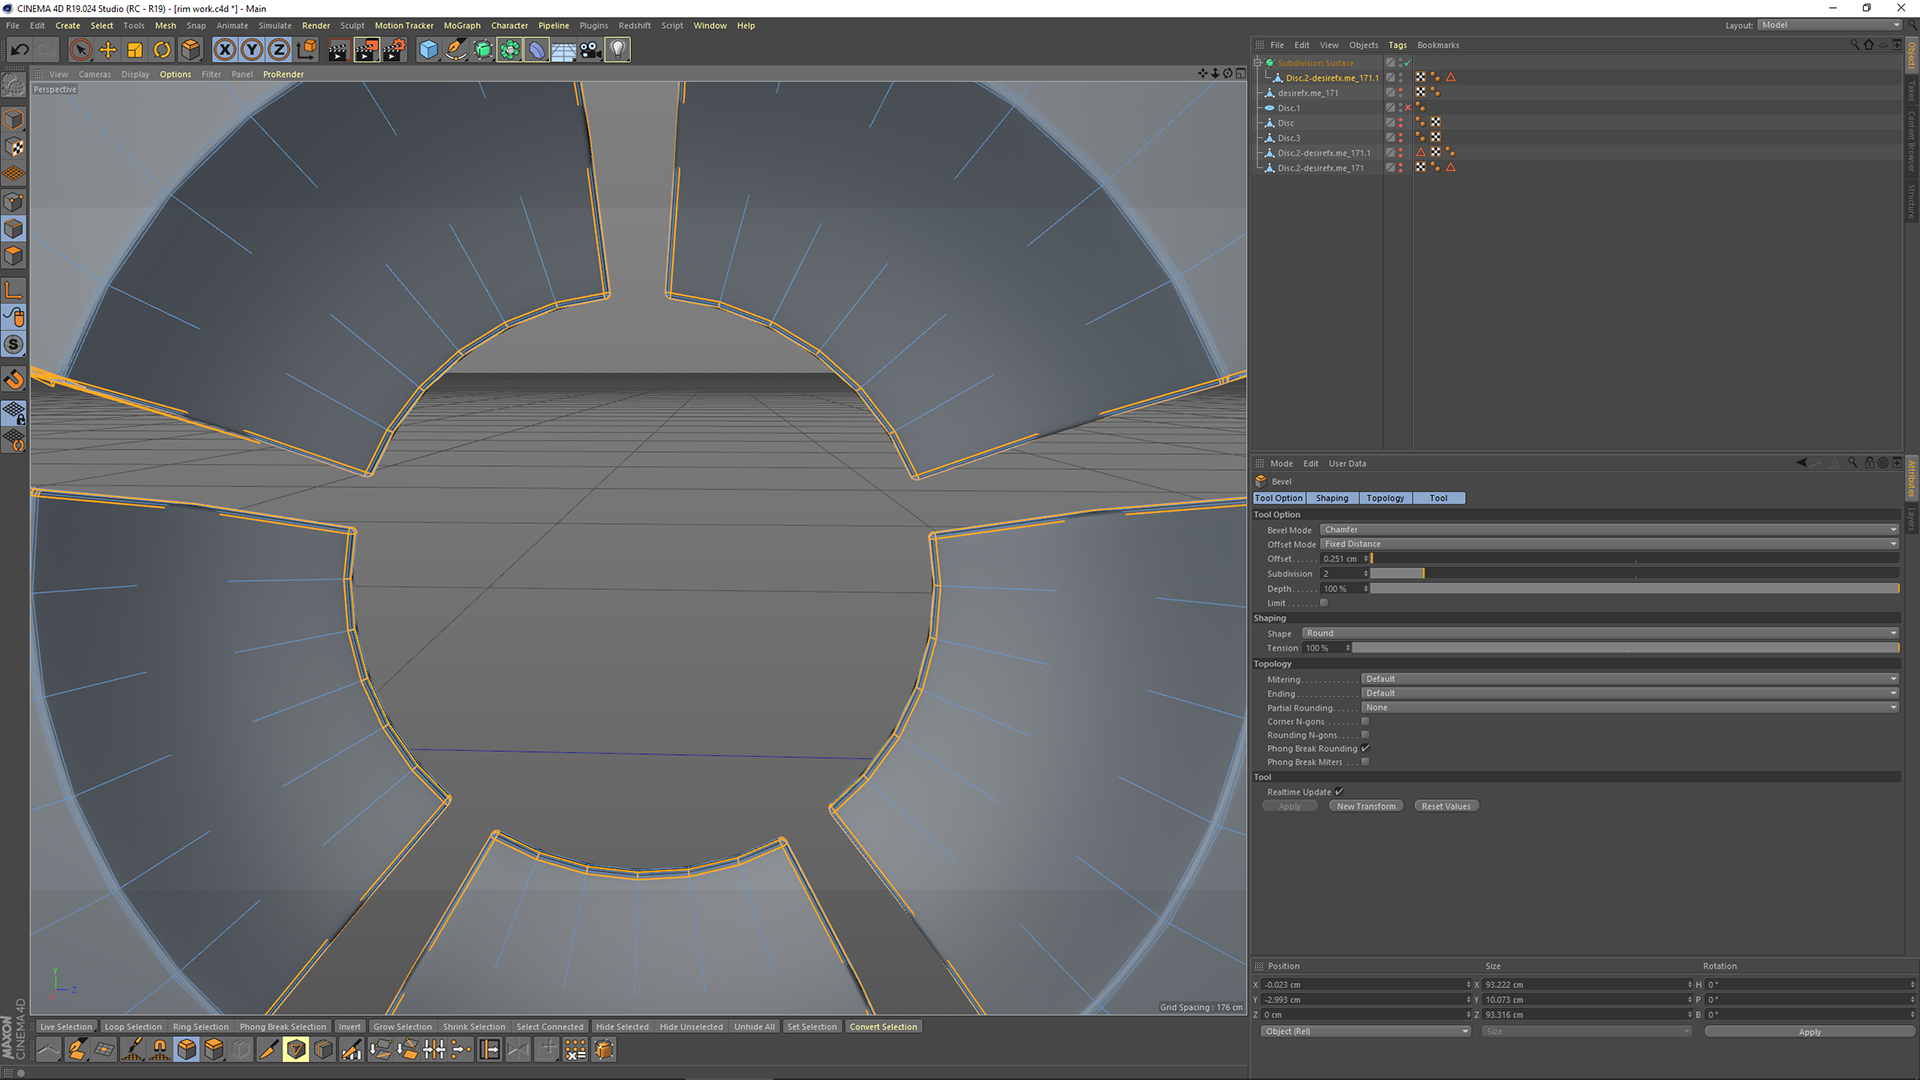Click the Texture mode icon in left sidebar

click(x=14, y=147)
